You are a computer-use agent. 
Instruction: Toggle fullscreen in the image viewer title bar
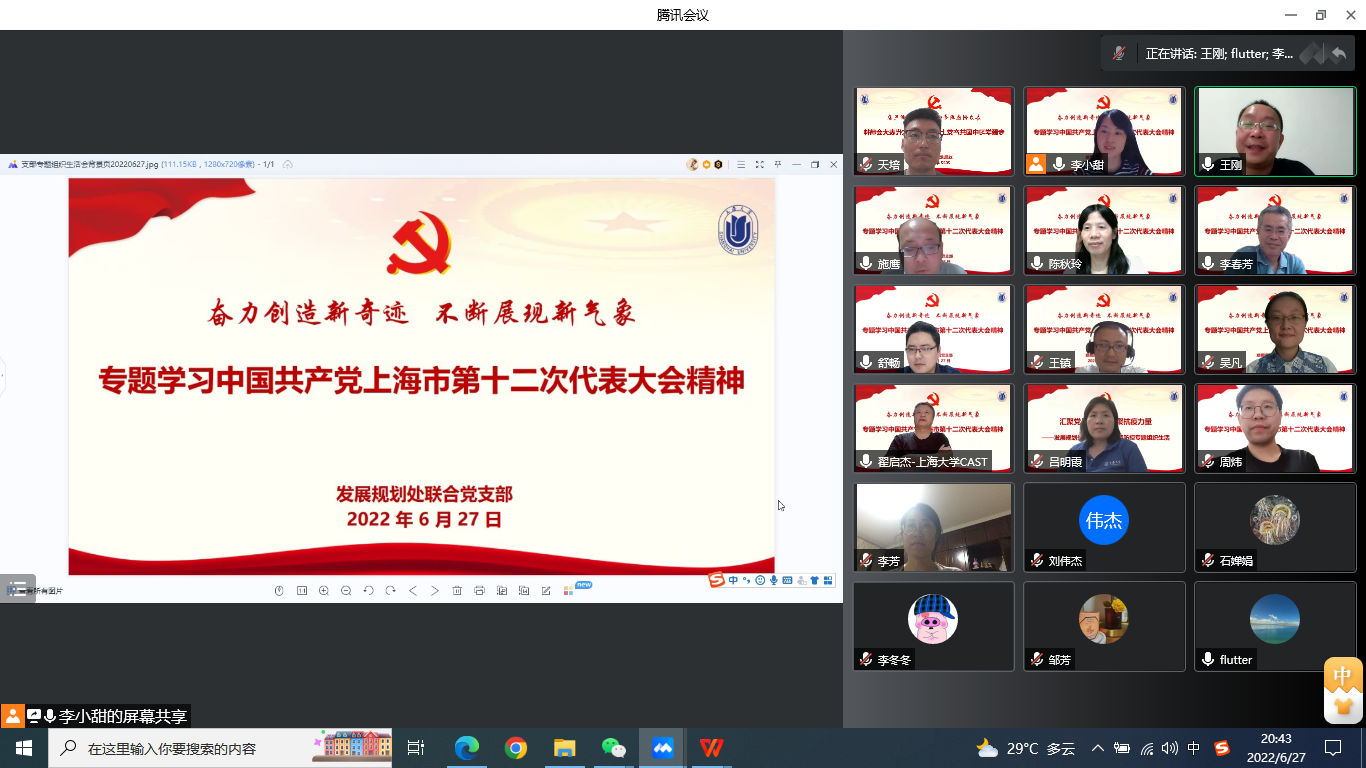point(759,164)
